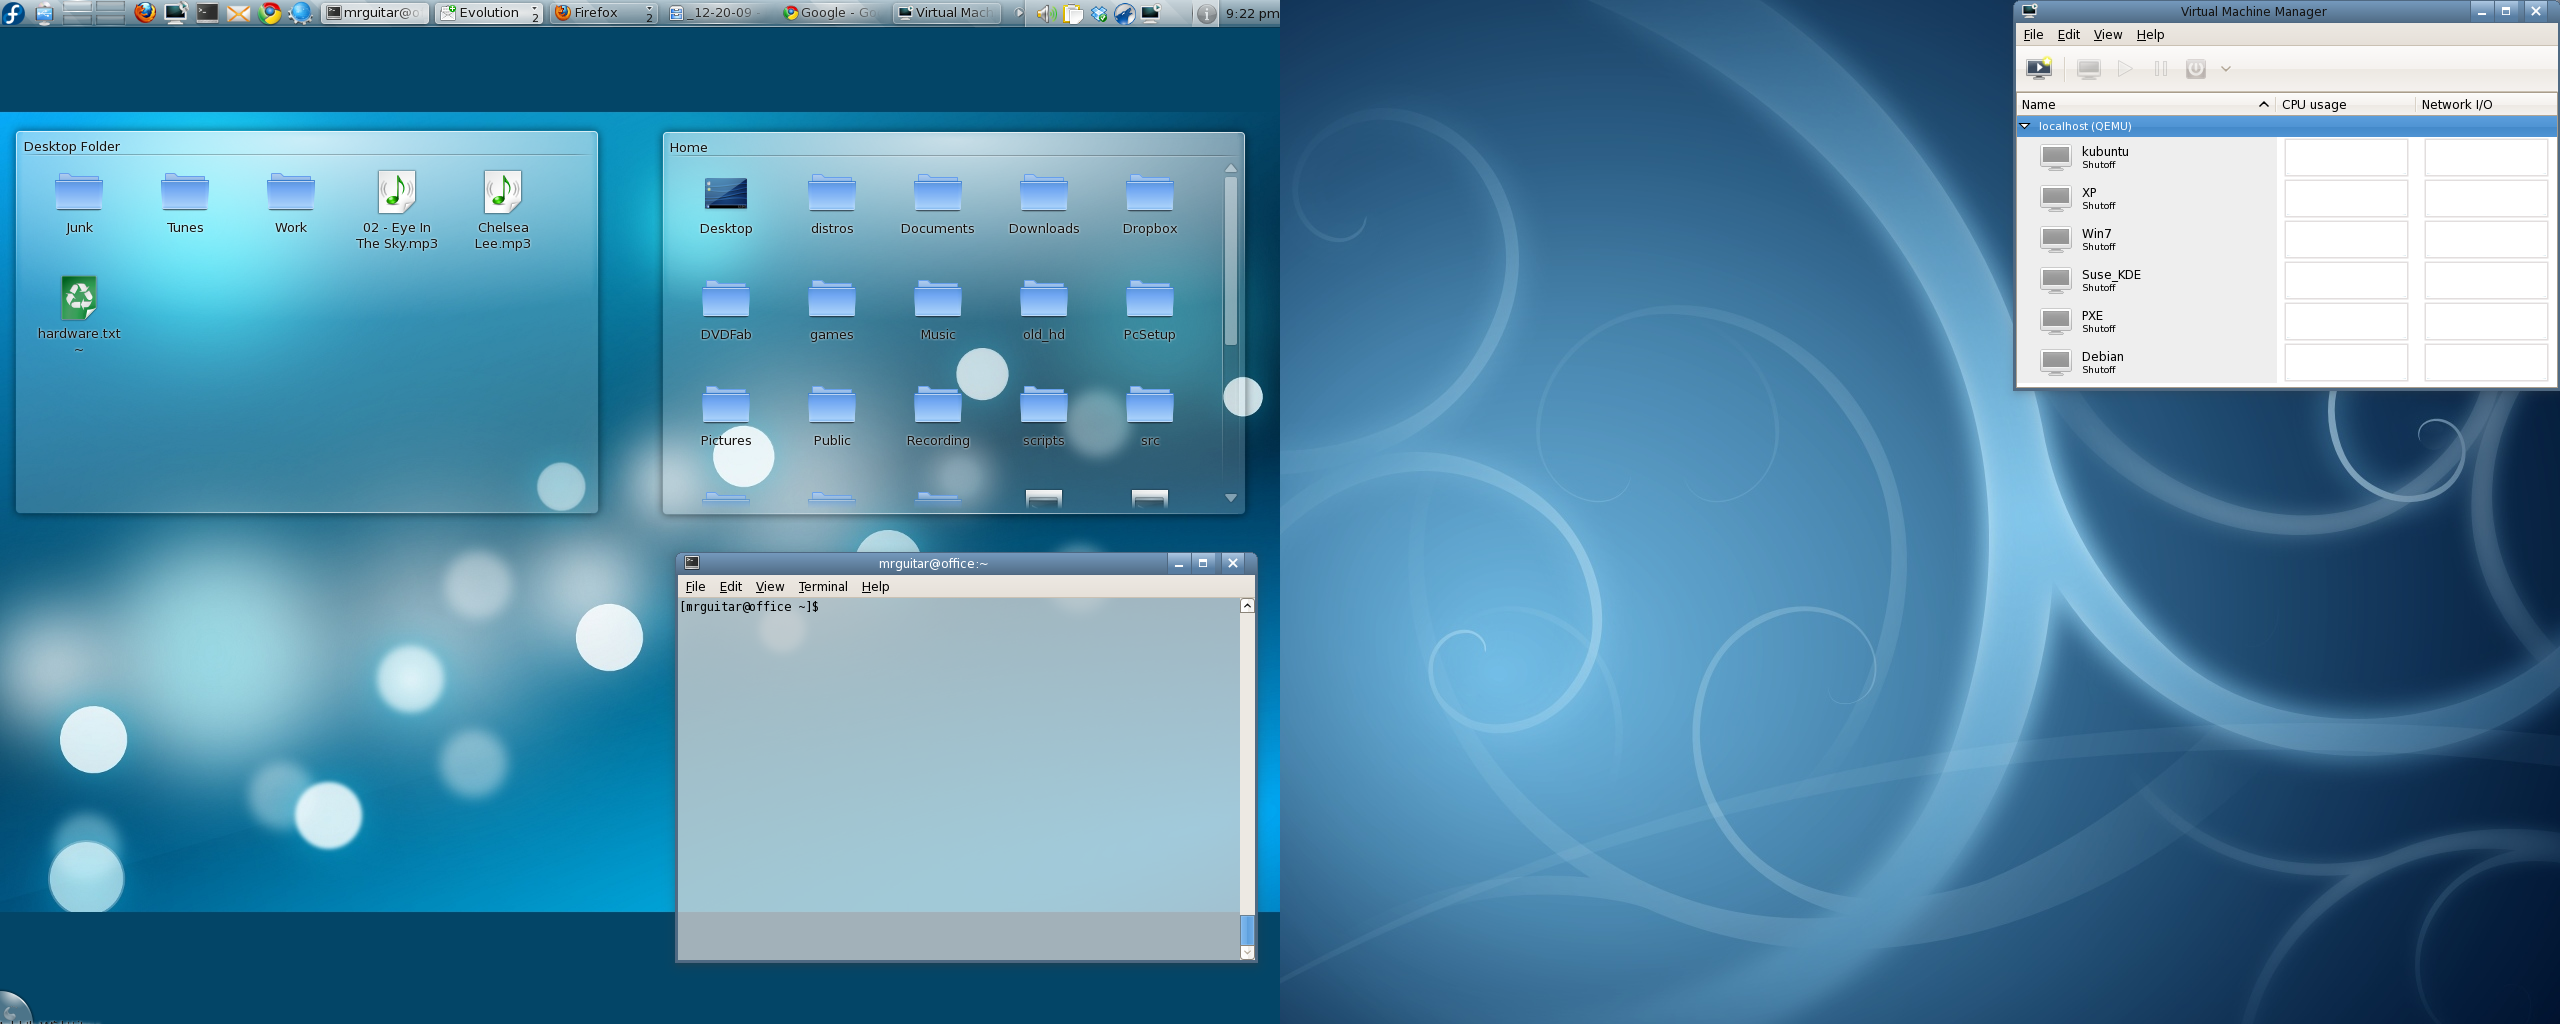Image resolution: width=2560 pixels, height=1024 pixels.
Task: Create a new virtual machine in the toolbar
Action: 2038,69
